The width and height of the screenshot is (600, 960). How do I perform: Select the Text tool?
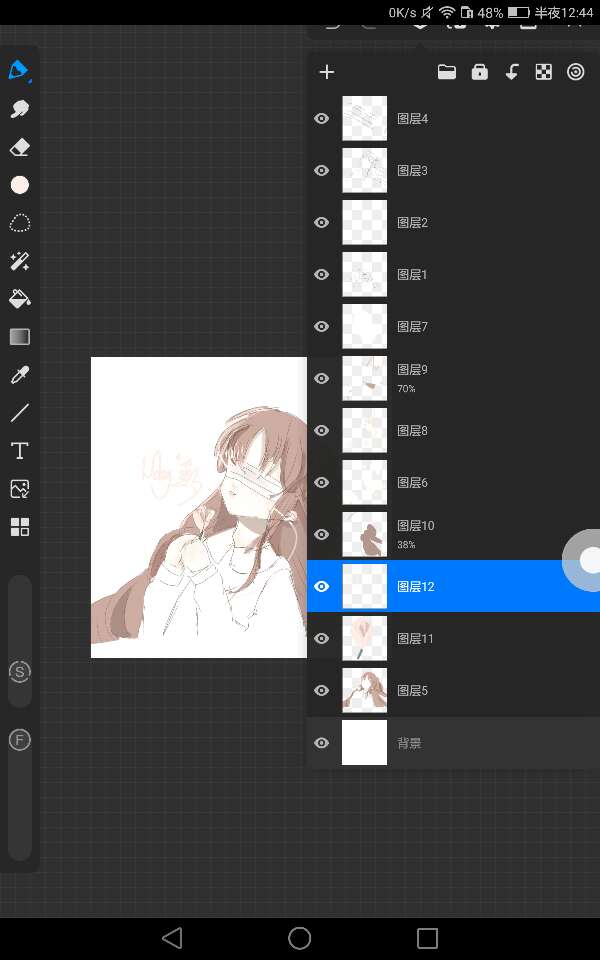click(x=19, y=451)
